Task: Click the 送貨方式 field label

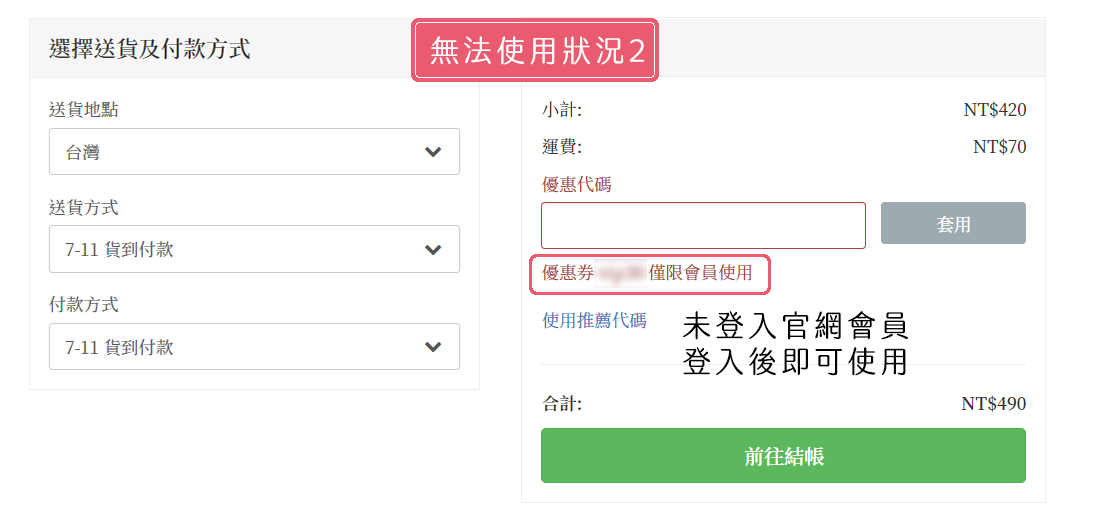Action: click(84, 207)
